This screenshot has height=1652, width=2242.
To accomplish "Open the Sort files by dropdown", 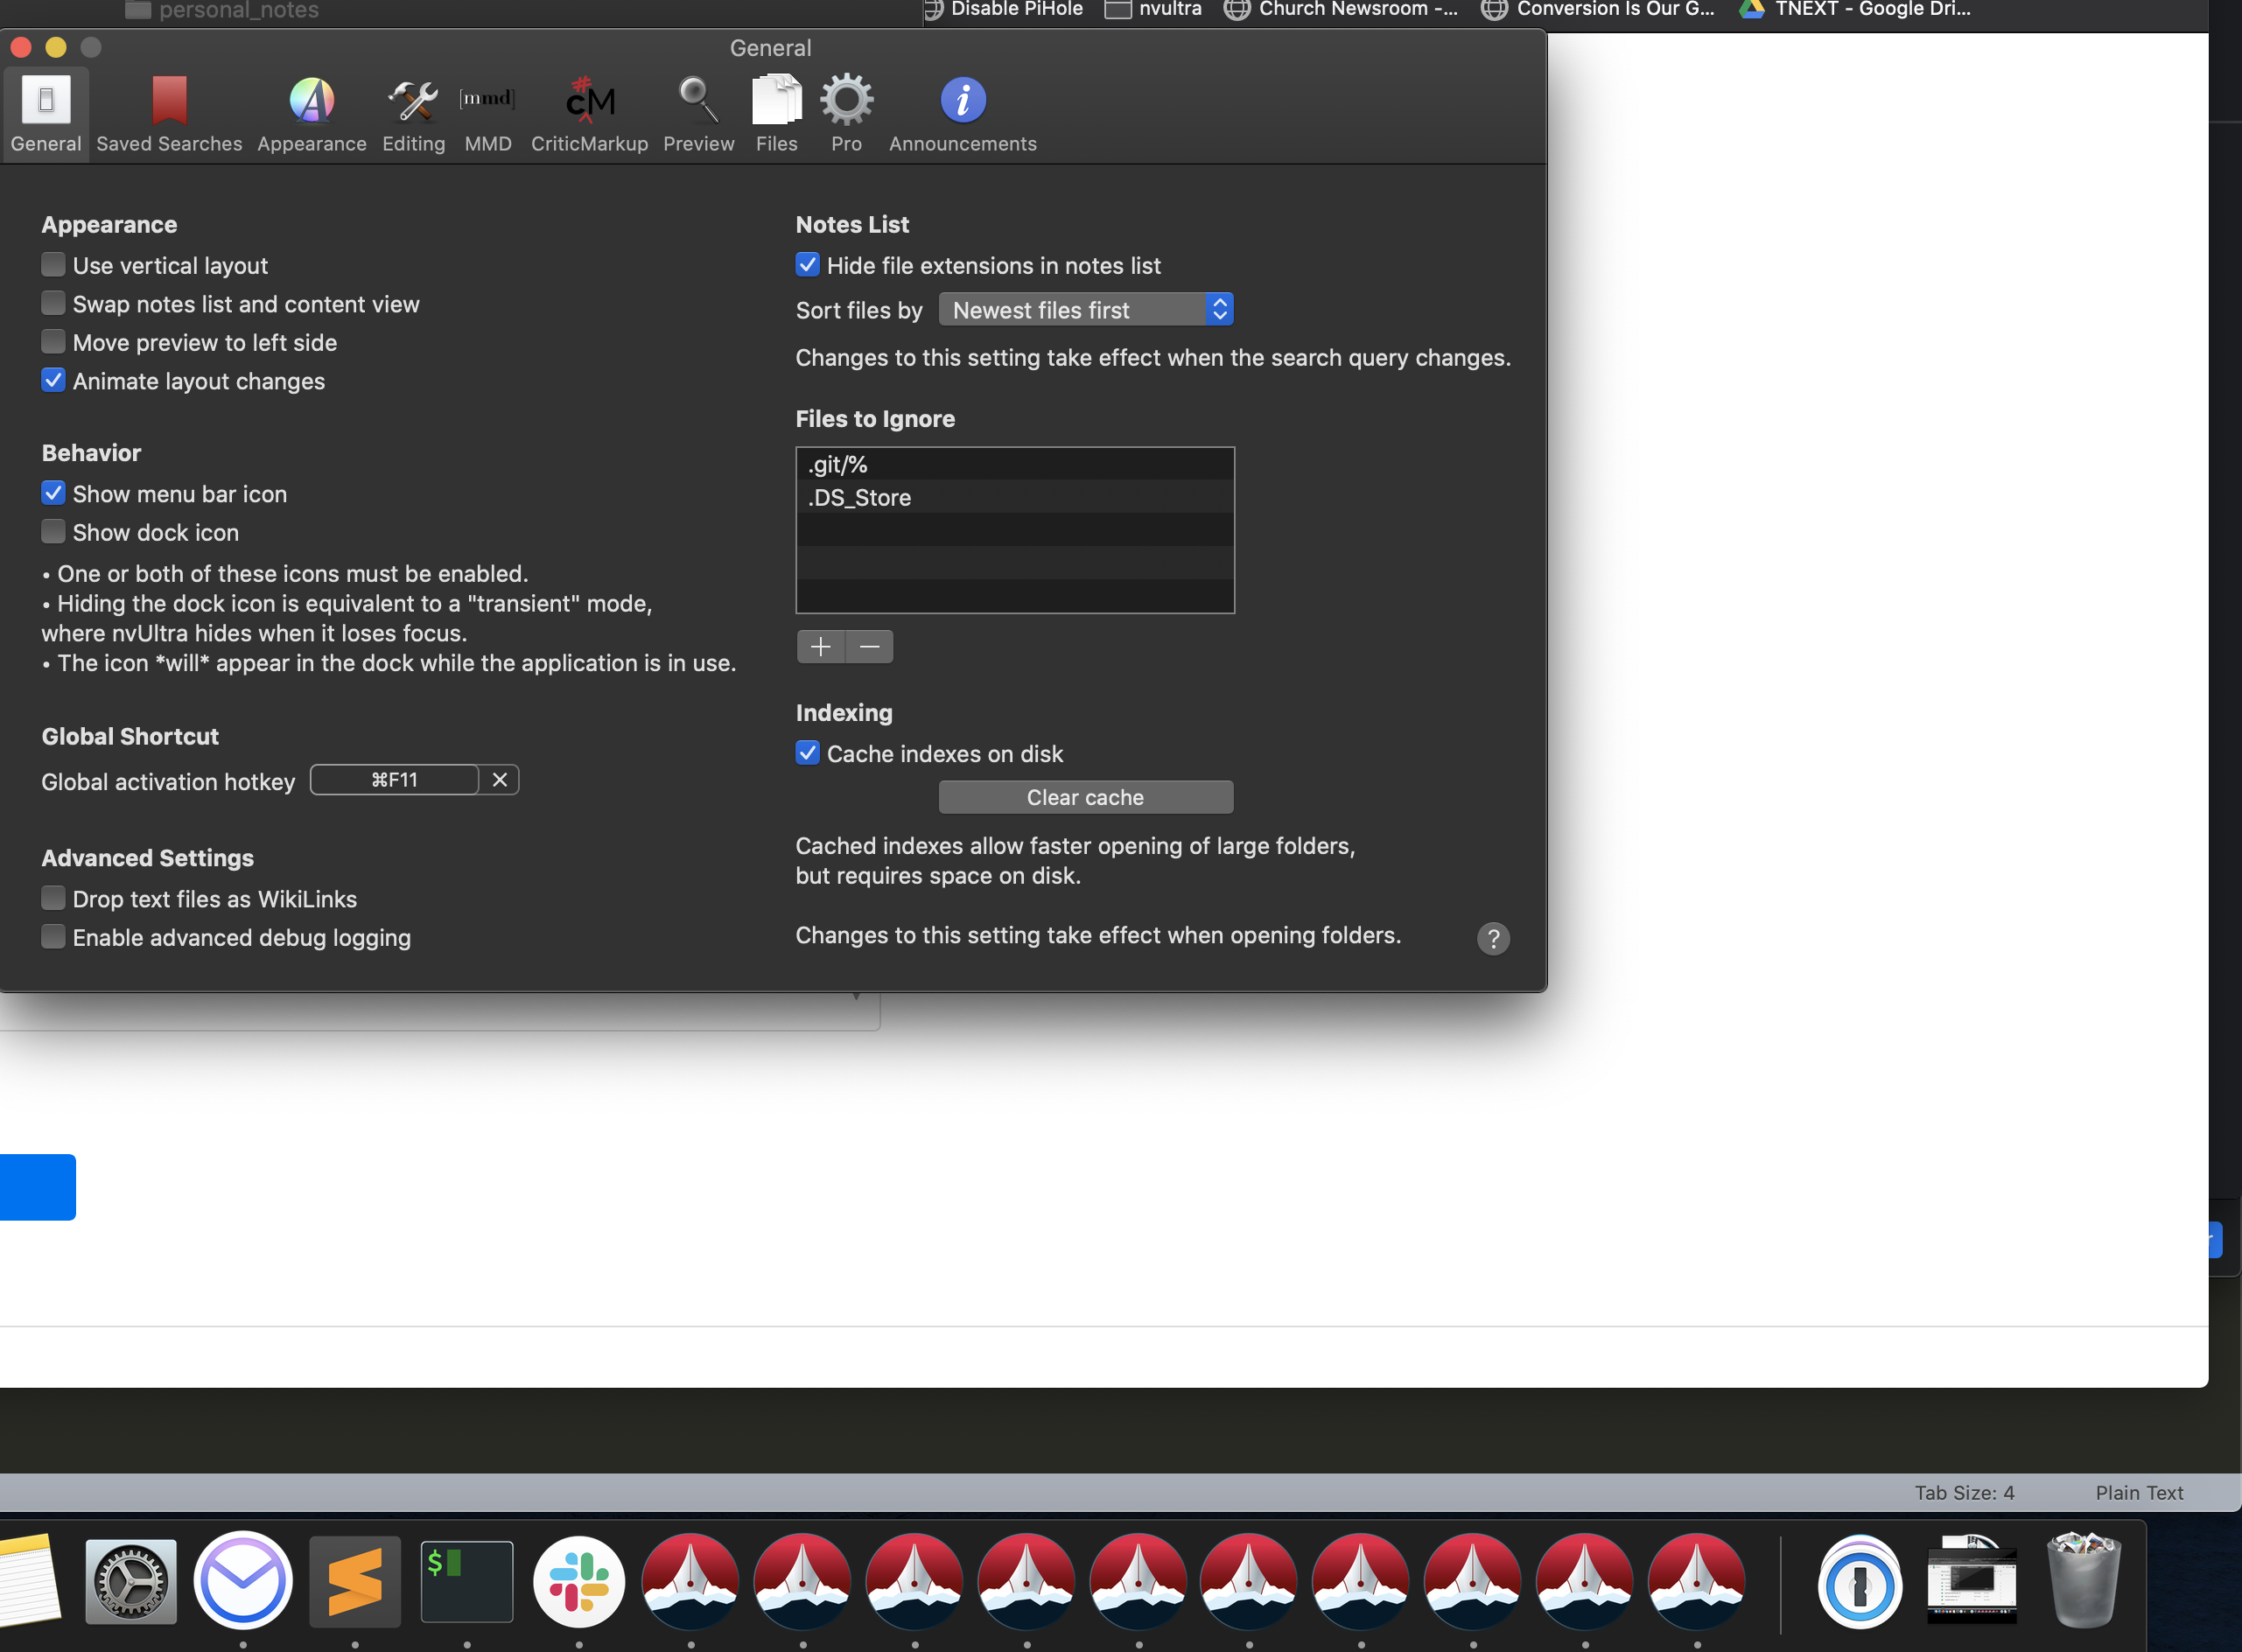I will 1085,310.
